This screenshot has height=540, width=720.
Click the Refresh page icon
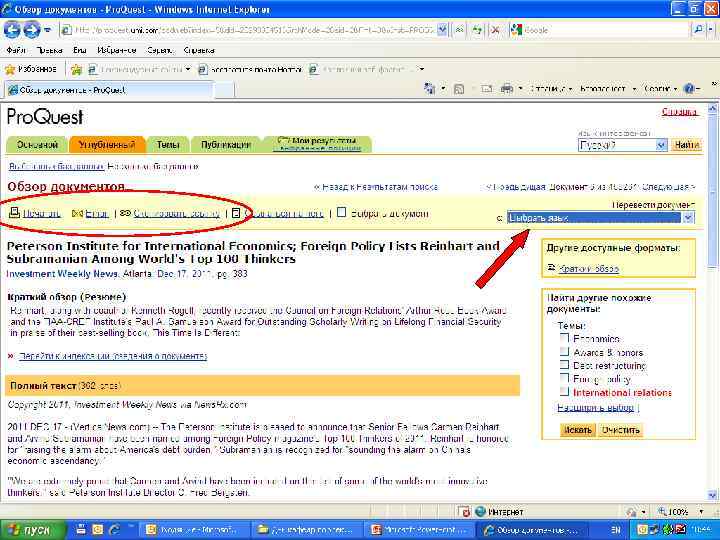tap(478, 30)
